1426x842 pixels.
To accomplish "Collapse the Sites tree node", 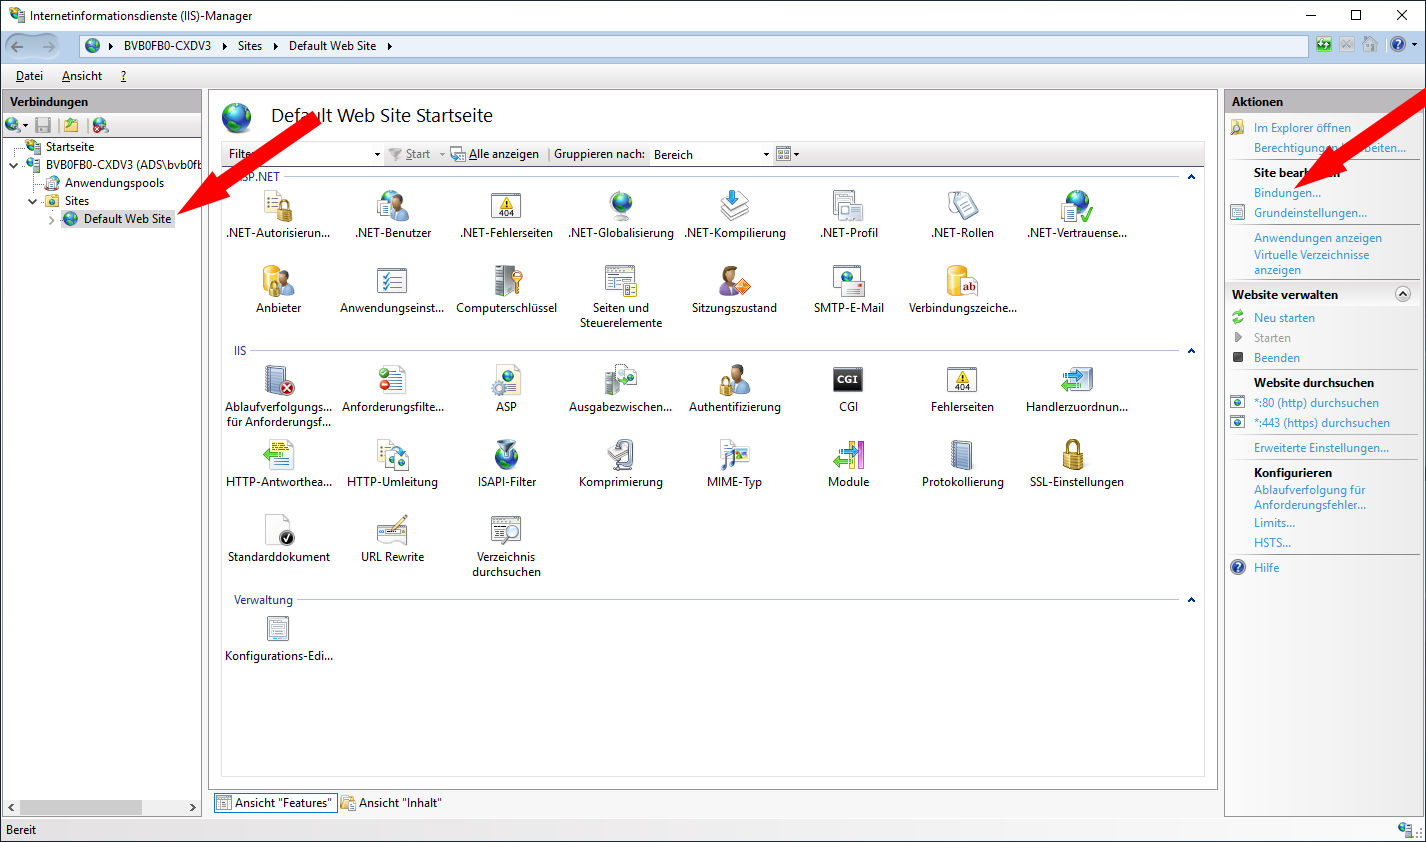I will 33,201.
